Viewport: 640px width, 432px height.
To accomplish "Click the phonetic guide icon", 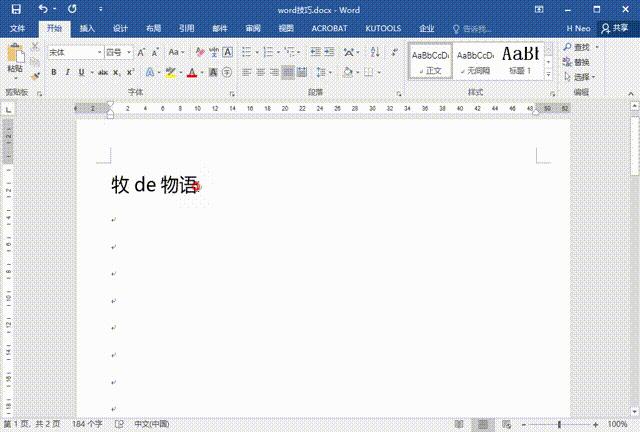I will coord(213,52).
